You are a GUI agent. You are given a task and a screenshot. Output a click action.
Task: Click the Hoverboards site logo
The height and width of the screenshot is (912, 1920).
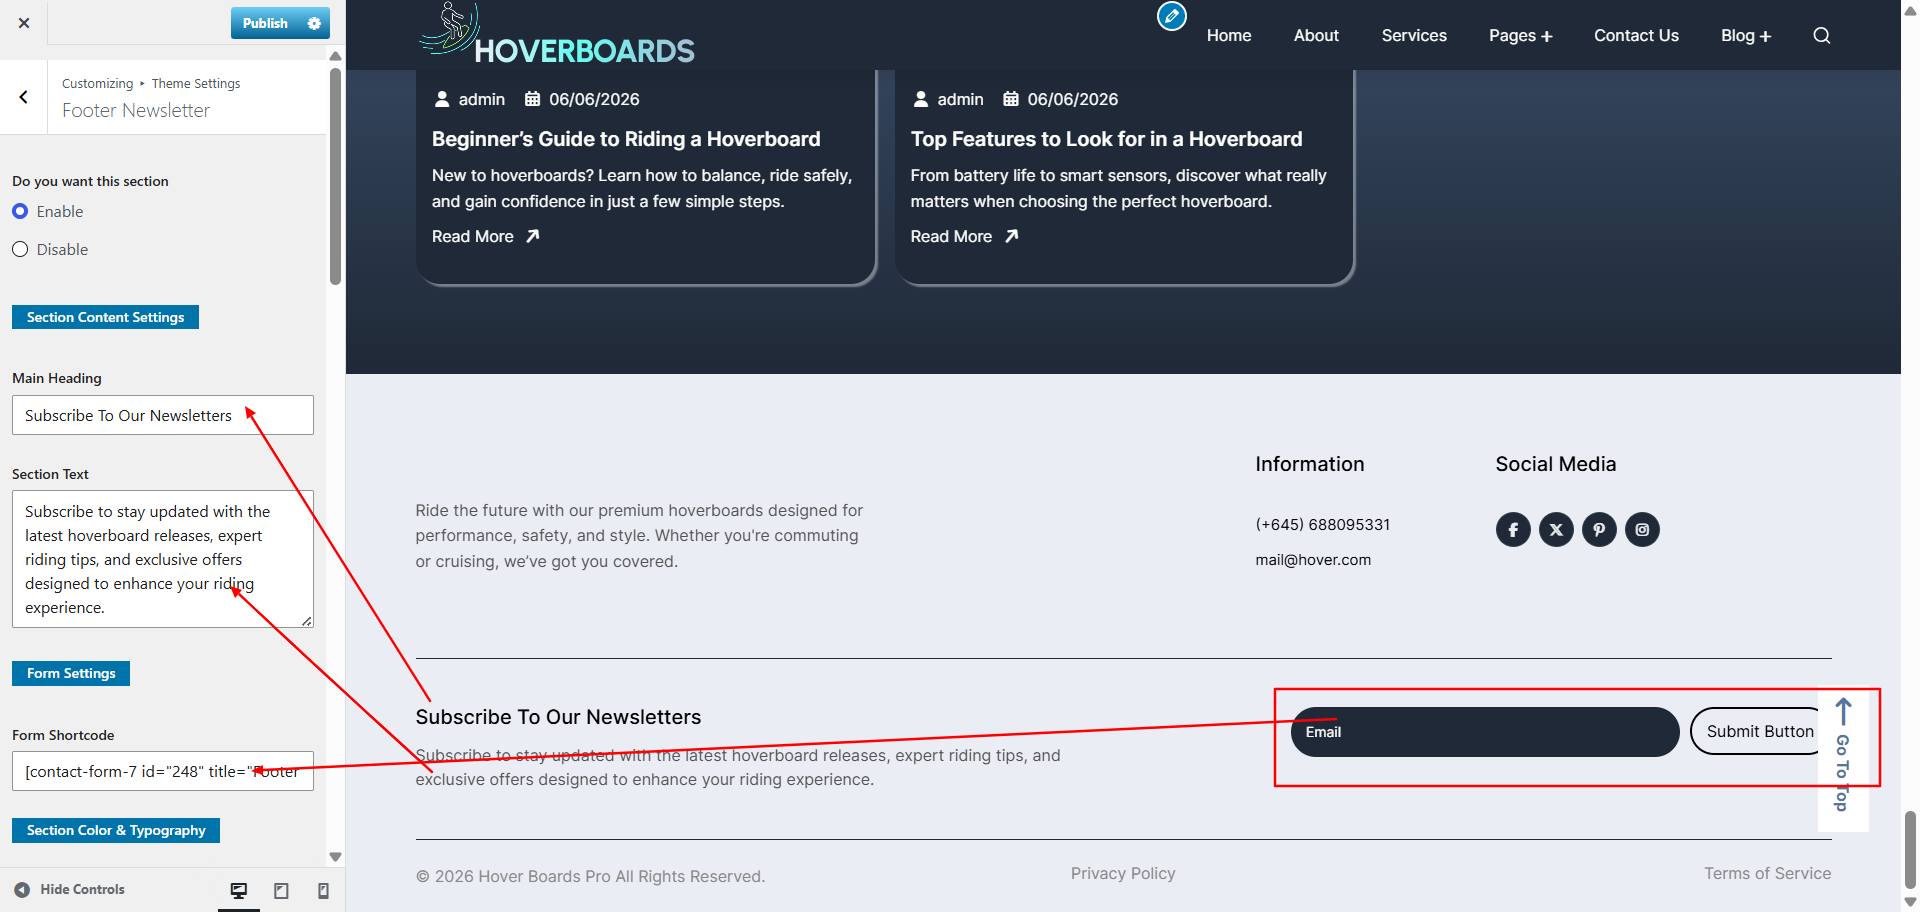(556, 35)
